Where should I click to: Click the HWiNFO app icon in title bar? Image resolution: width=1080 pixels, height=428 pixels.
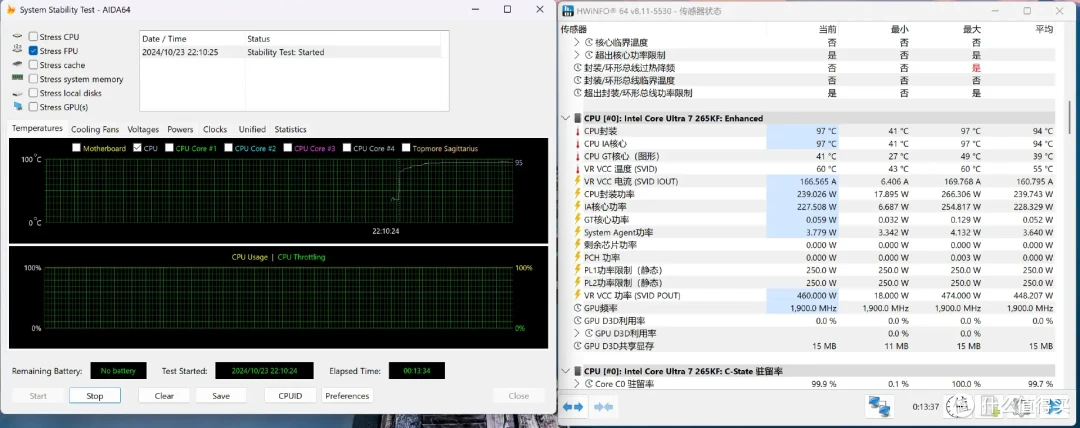[x=568, y=10]
